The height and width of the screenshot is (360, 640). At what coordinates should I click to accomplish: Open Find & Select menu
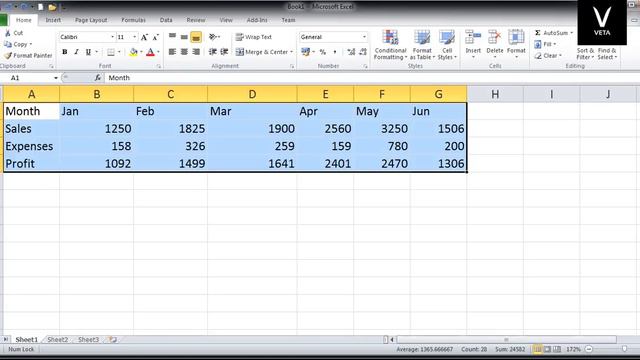(607, 53)
